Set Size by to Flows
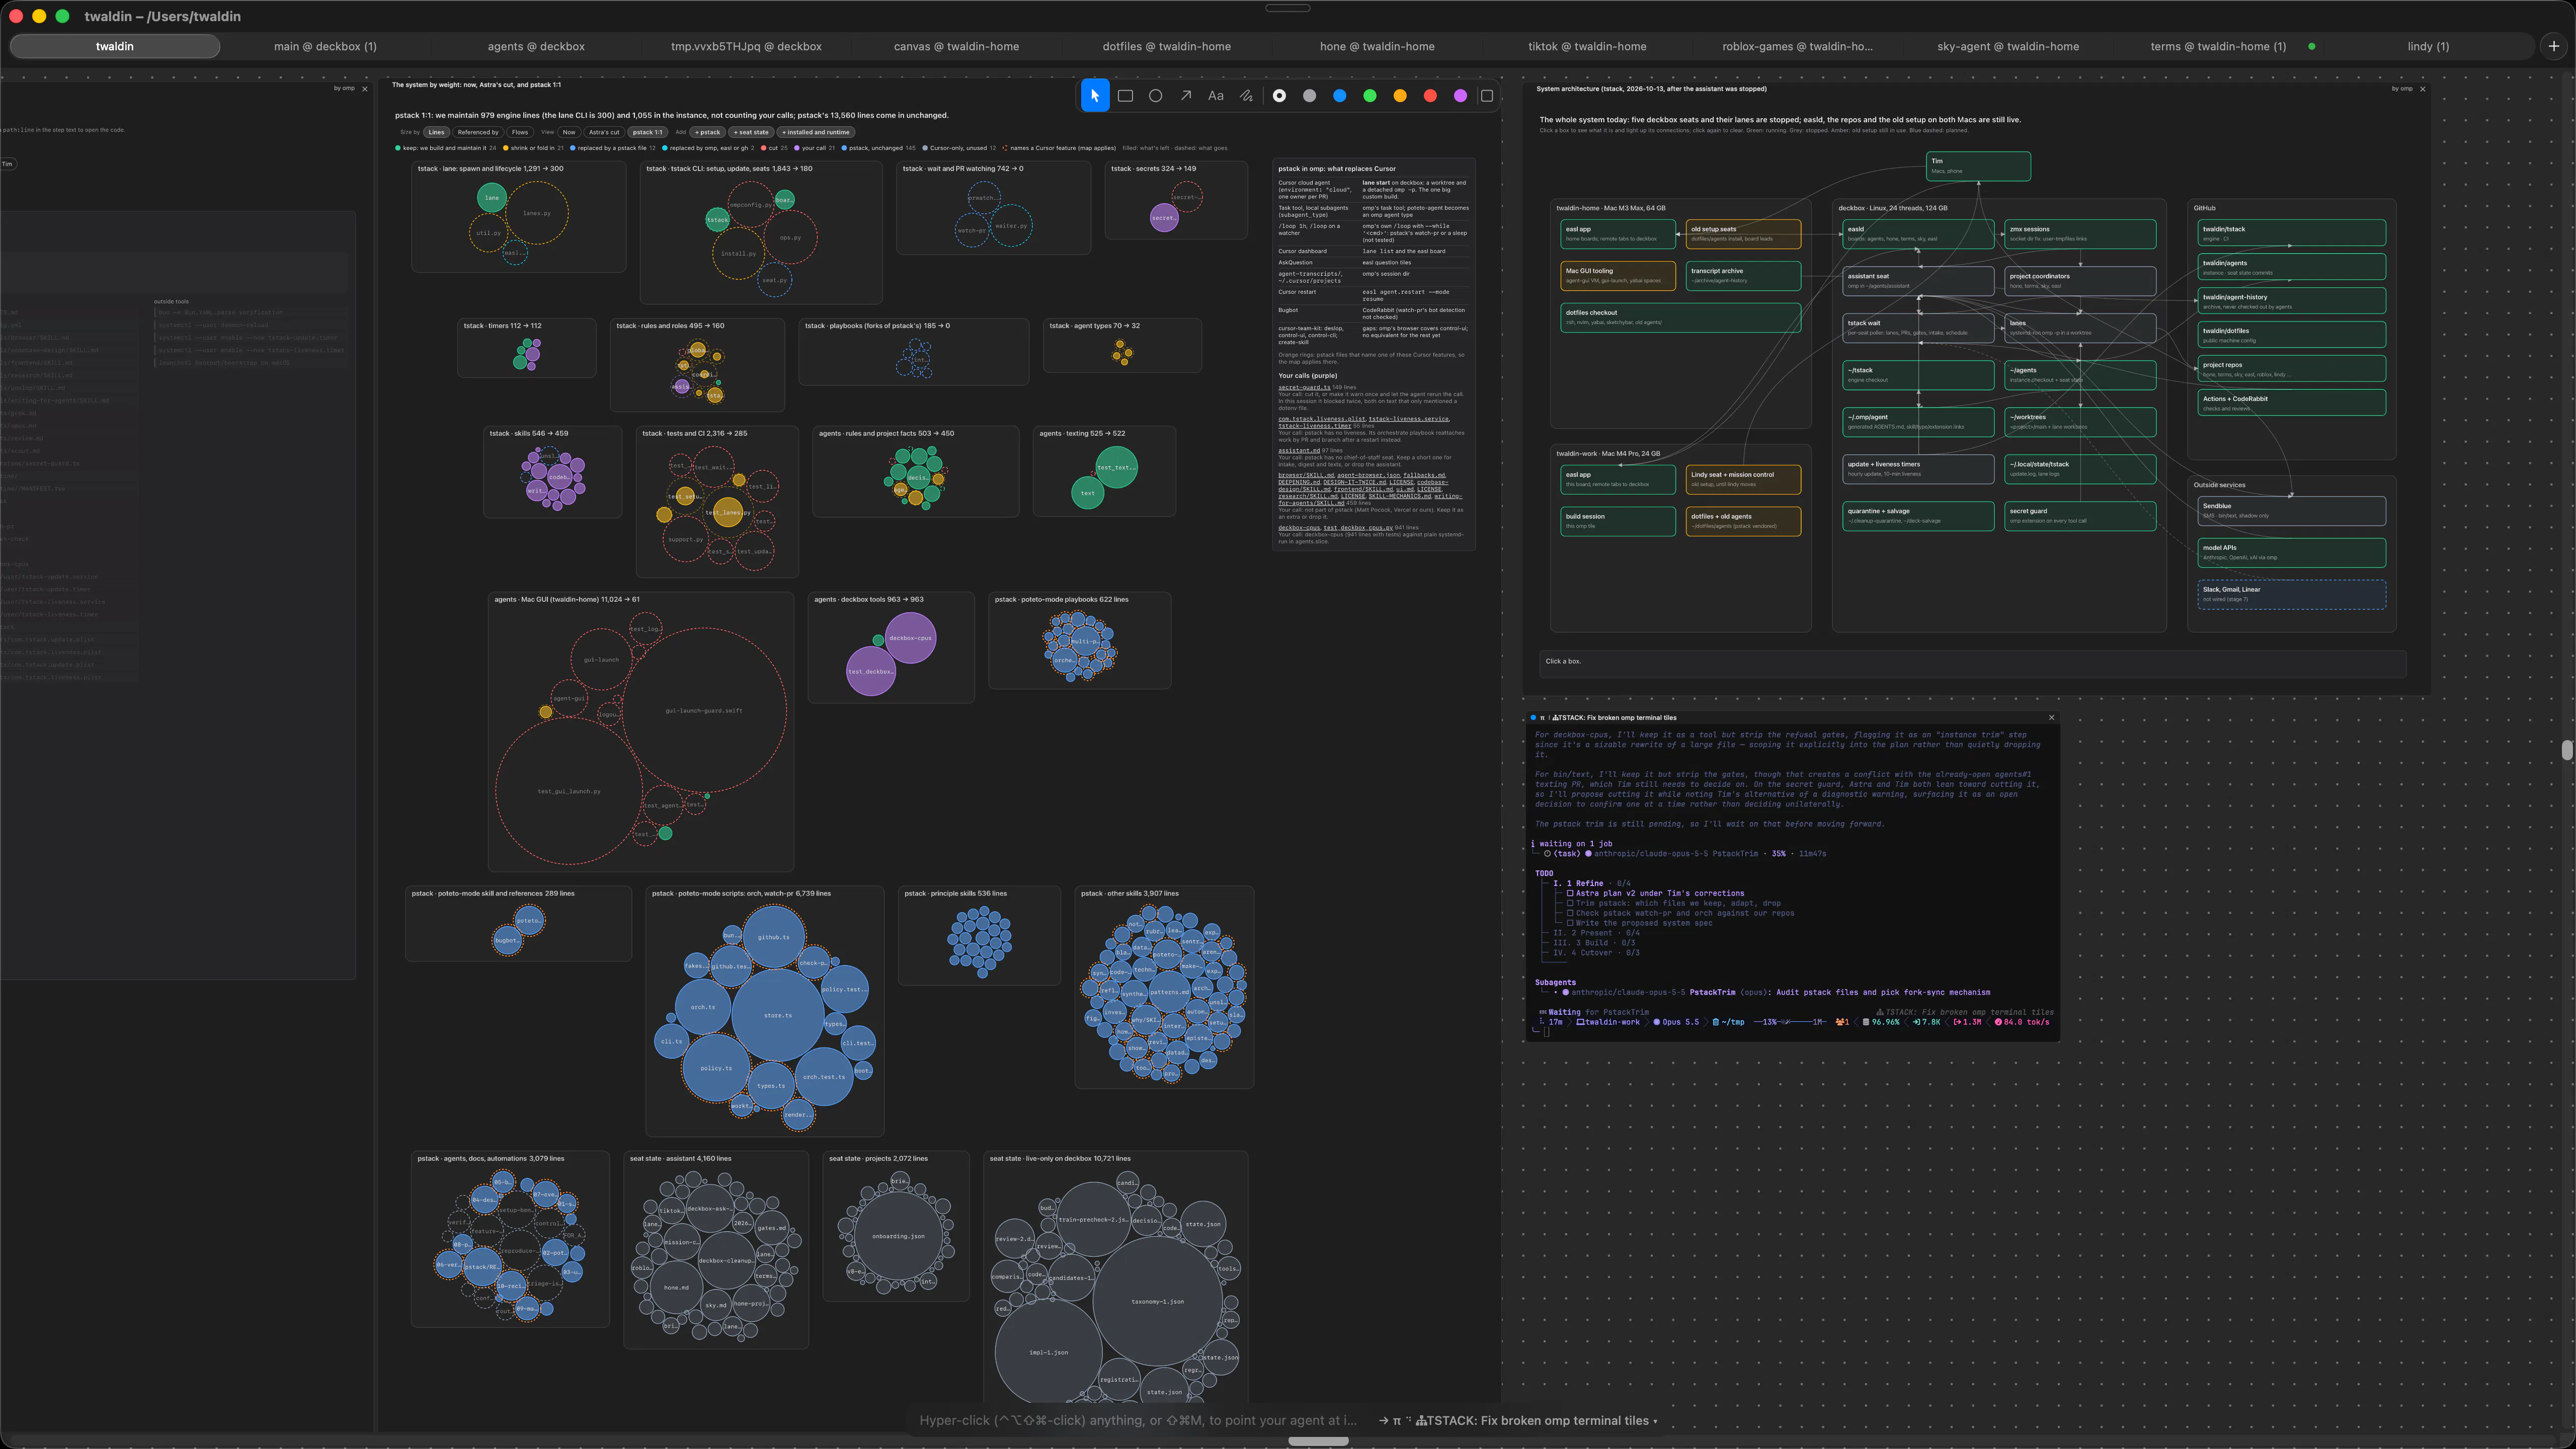 pos(520,132)
